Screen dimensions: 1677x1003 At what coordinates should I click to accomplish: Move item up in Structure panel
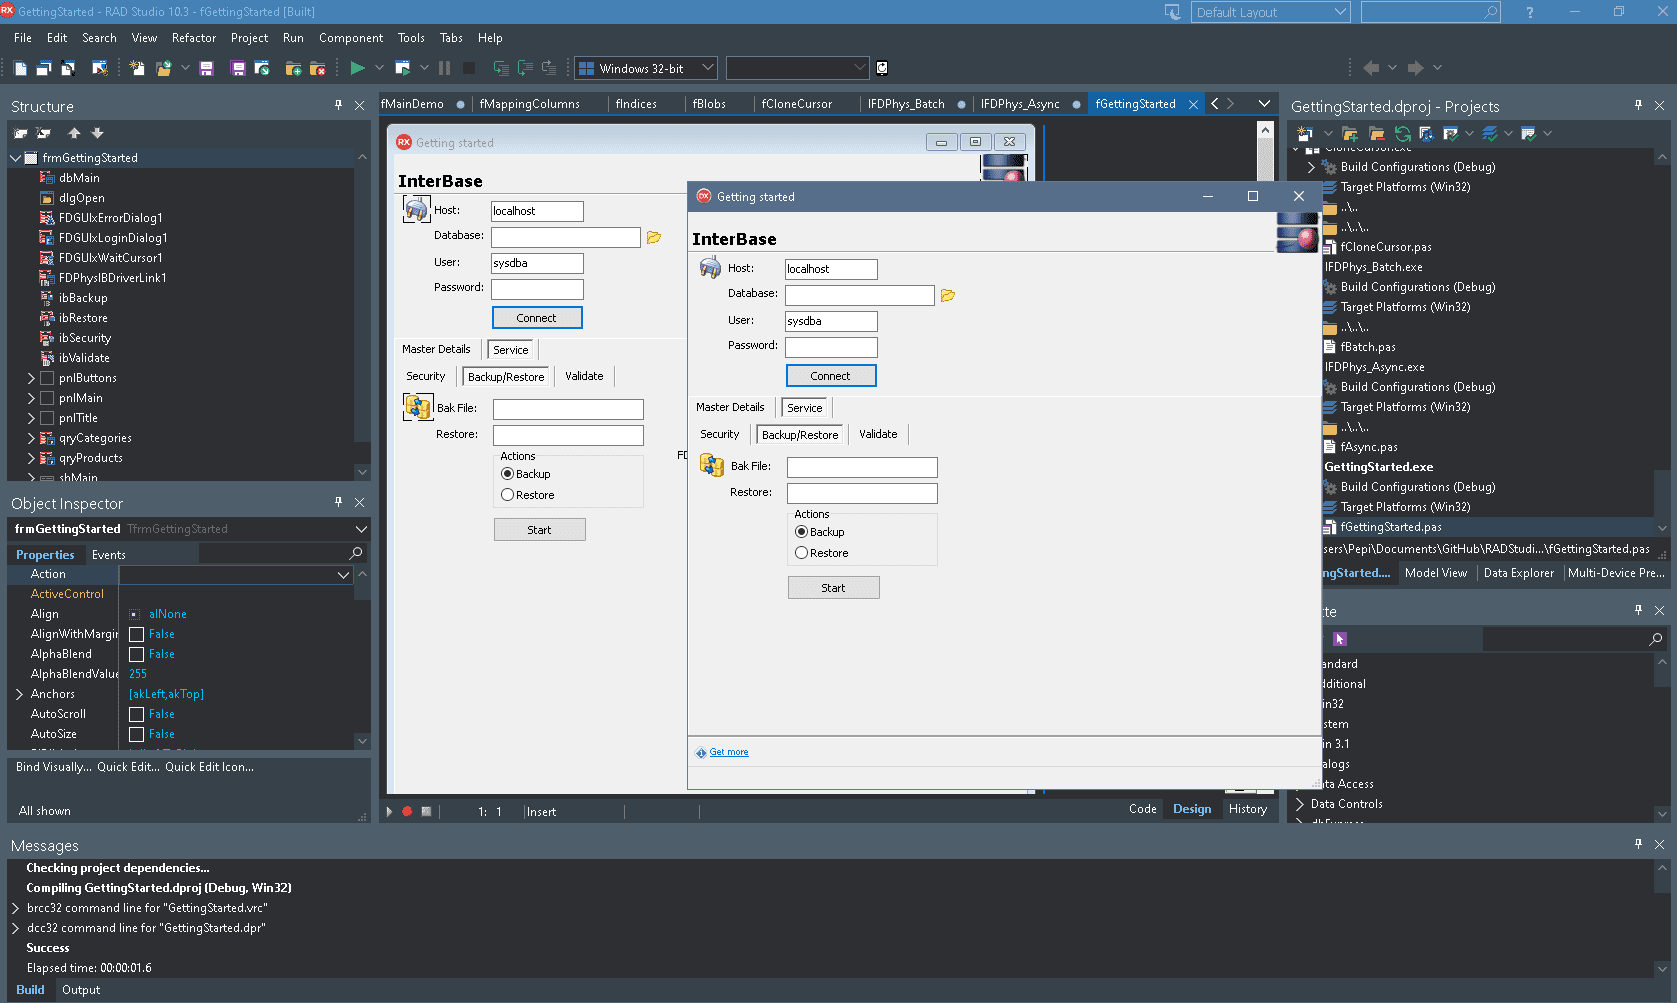tap(74, 133)
